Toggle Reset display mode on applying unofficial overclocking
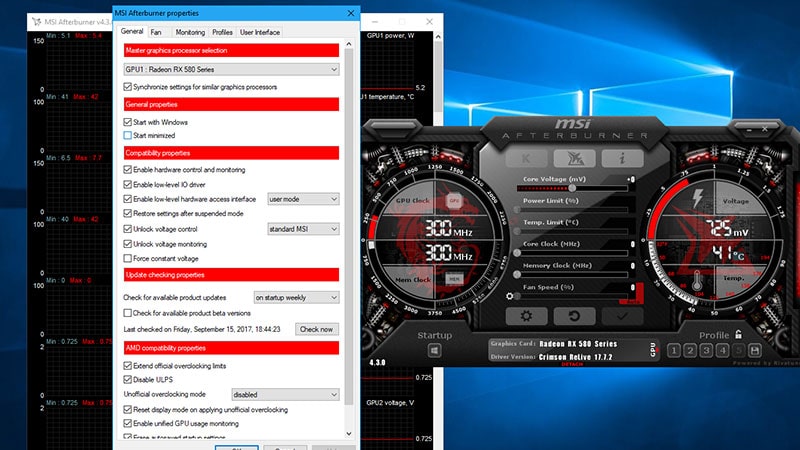The height and width of the screenshot is (450, 800). pyautogui.click(x=128, y=409)
